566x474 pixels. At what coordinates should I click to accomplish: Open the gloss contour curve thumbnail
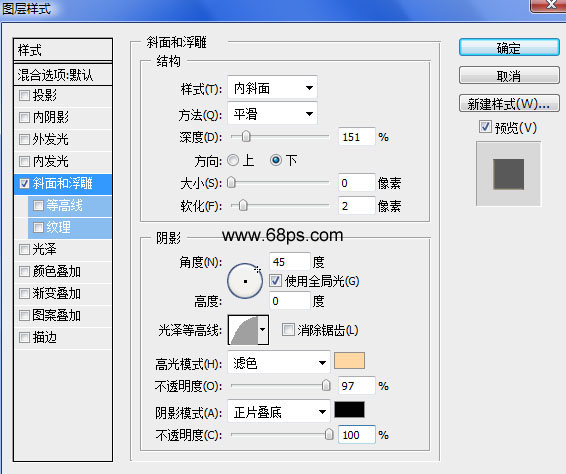pyautogui.click(x=244, y=330)
